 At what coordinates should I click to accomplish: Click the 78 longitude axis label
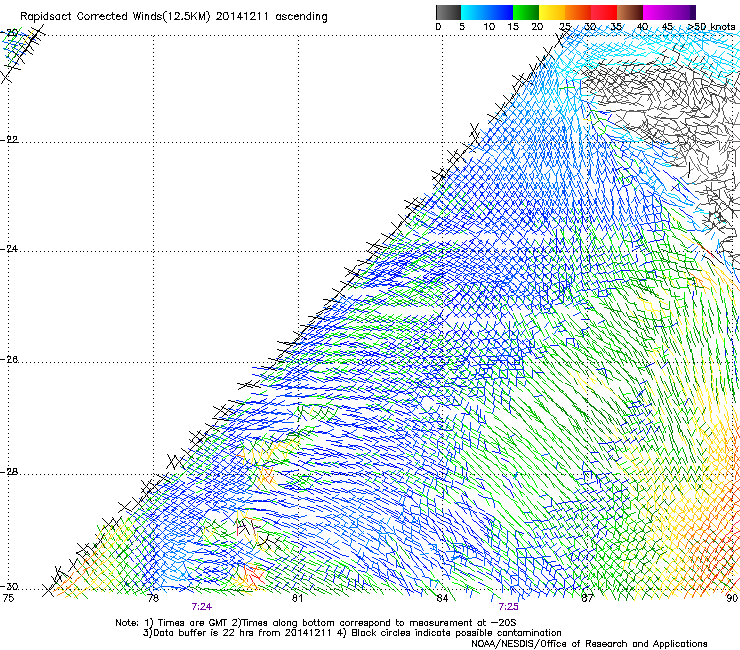coord(153,598)
